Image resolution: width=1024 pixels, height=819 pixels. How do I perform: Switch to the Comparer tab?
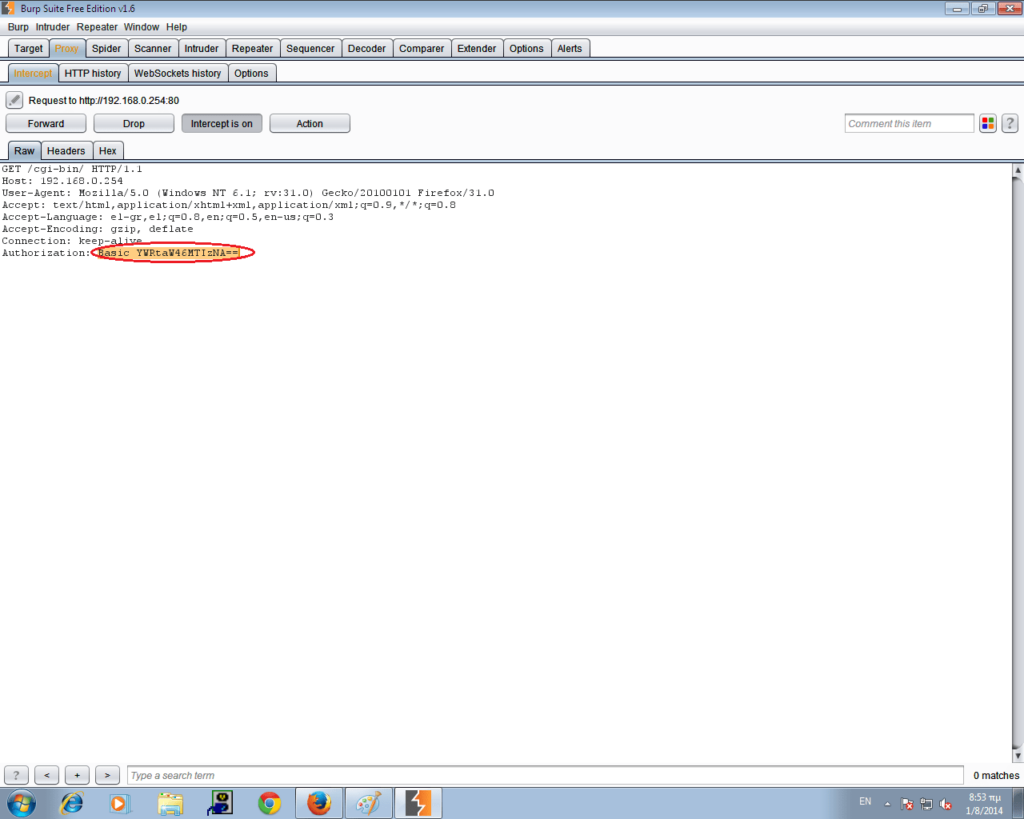tap(421, 48)
